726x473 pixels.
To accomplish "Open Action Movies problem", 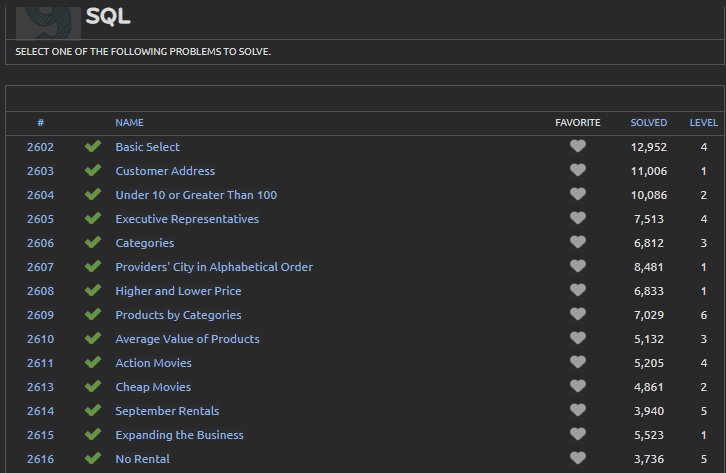I will [153, 363].
